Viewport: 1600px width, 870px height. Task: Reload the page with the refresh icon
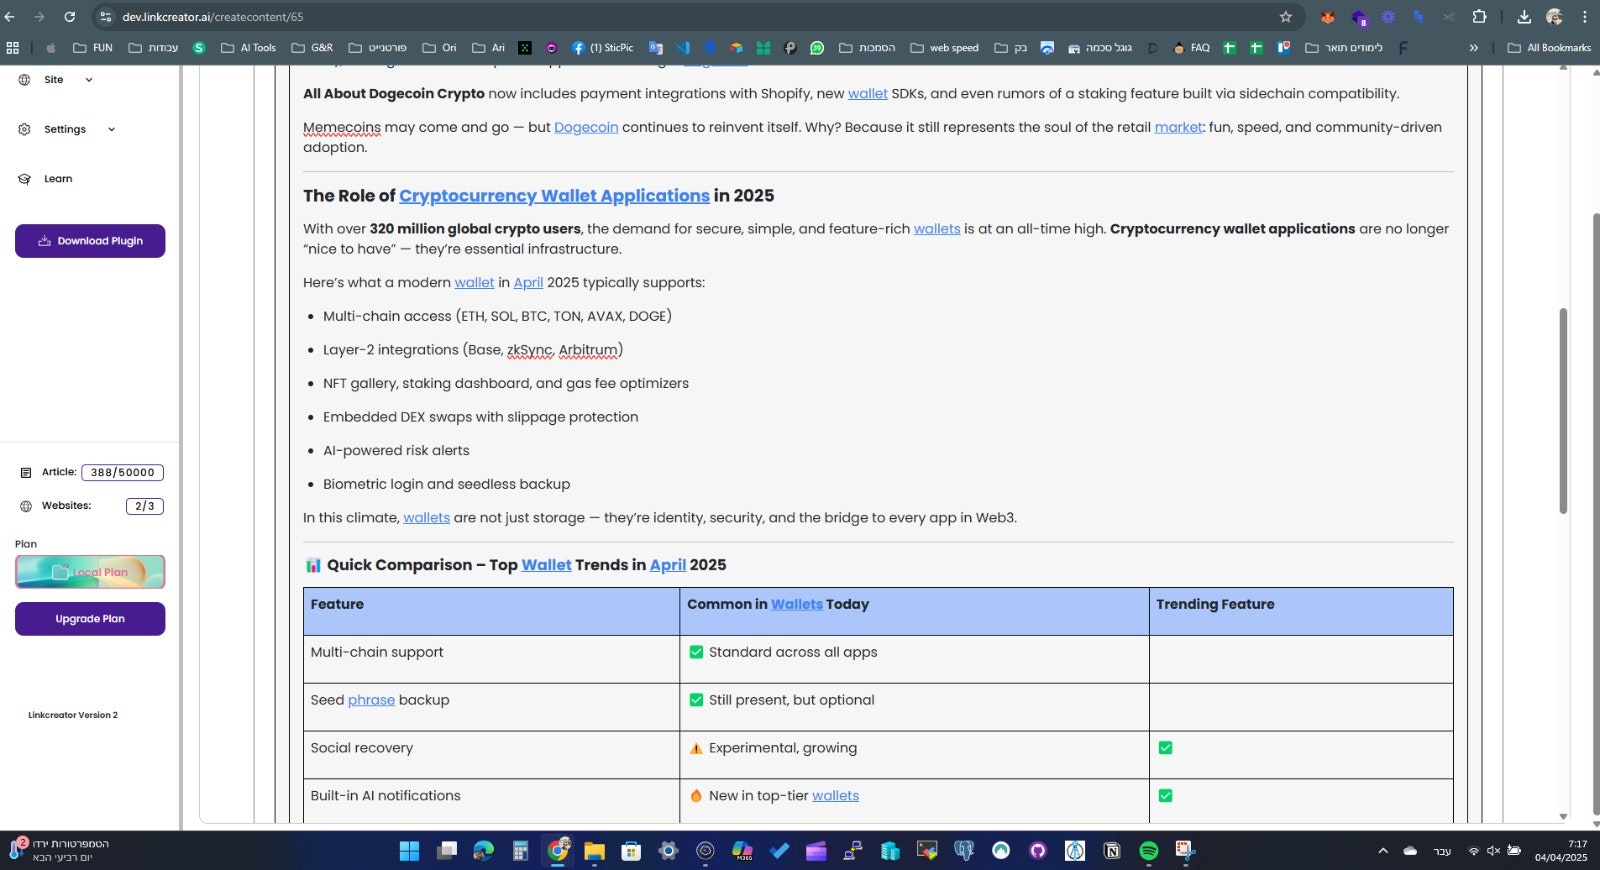tap(70, 17)
